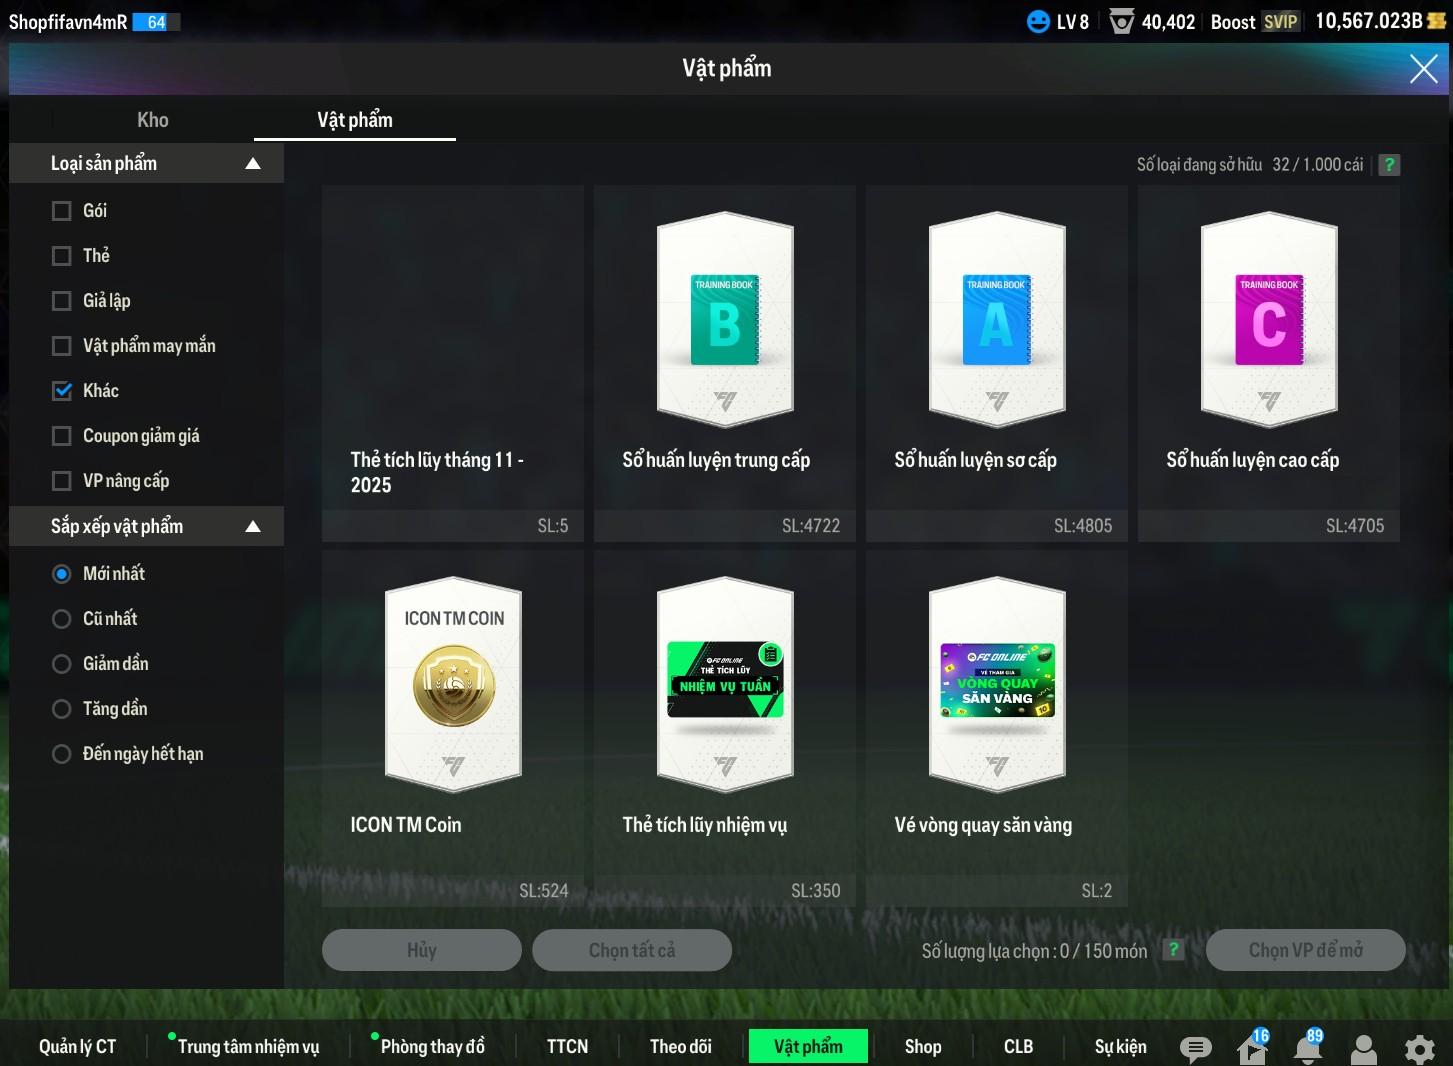Open Shop from the bottom menu

click(922, 1046)
